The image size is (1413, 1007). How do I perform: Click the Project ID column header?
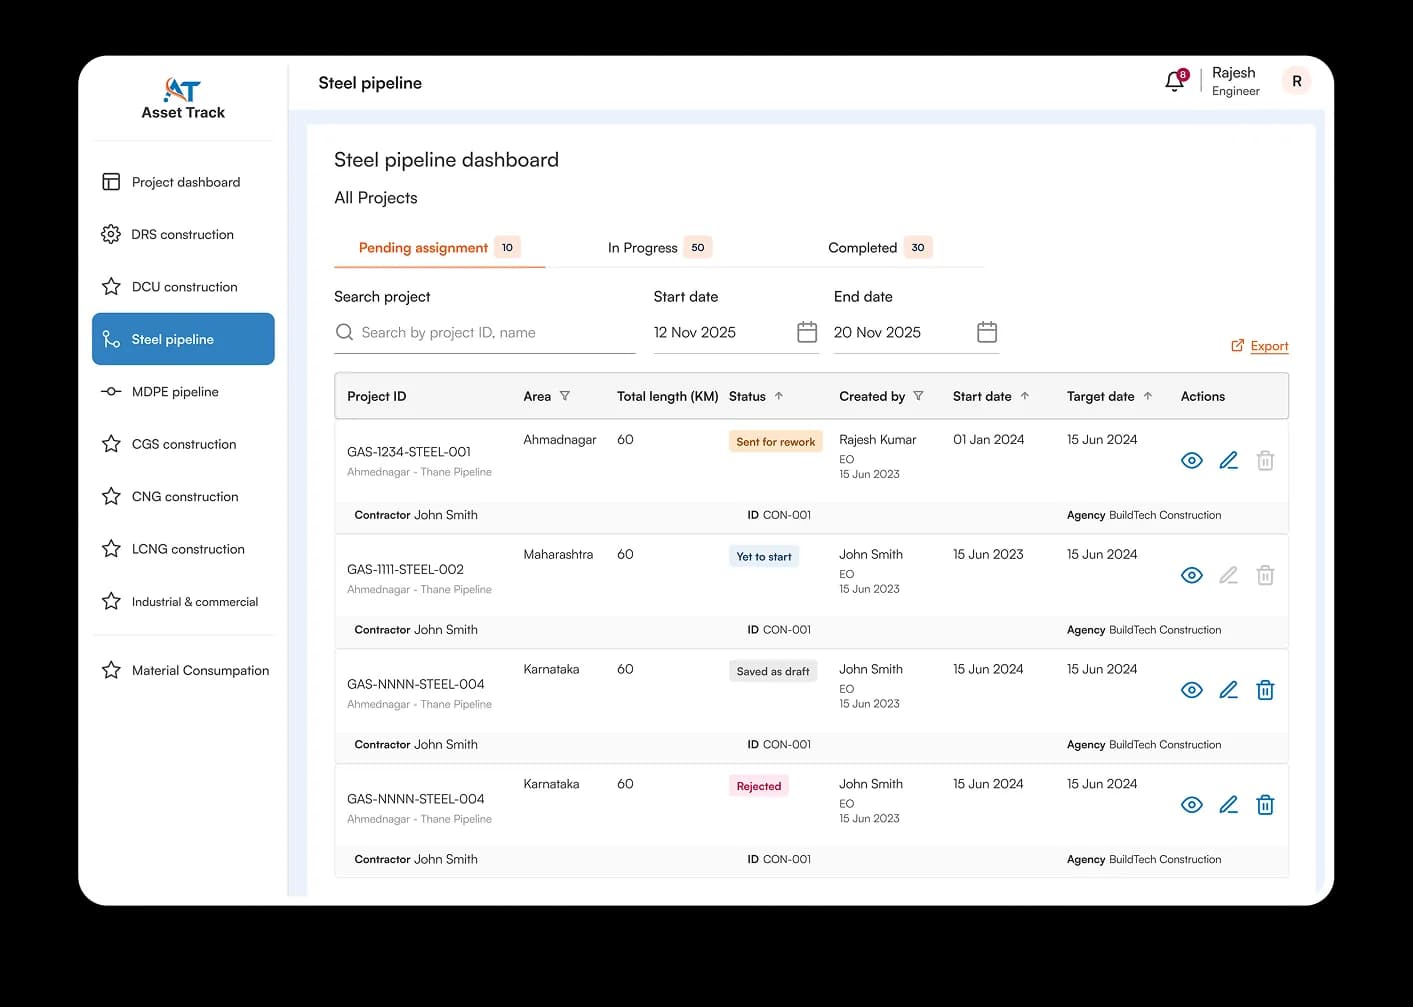[377, 396]
